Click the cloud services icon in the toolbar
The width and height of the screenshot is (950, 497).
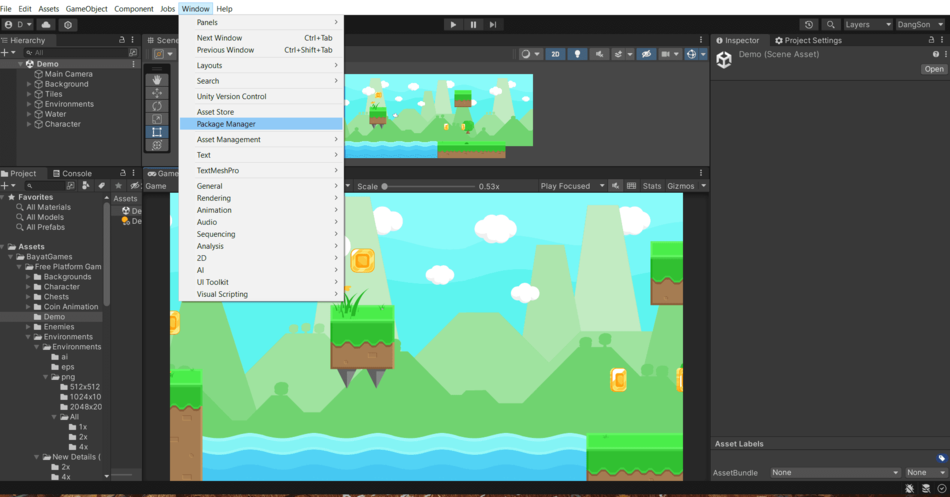[46, 25]
